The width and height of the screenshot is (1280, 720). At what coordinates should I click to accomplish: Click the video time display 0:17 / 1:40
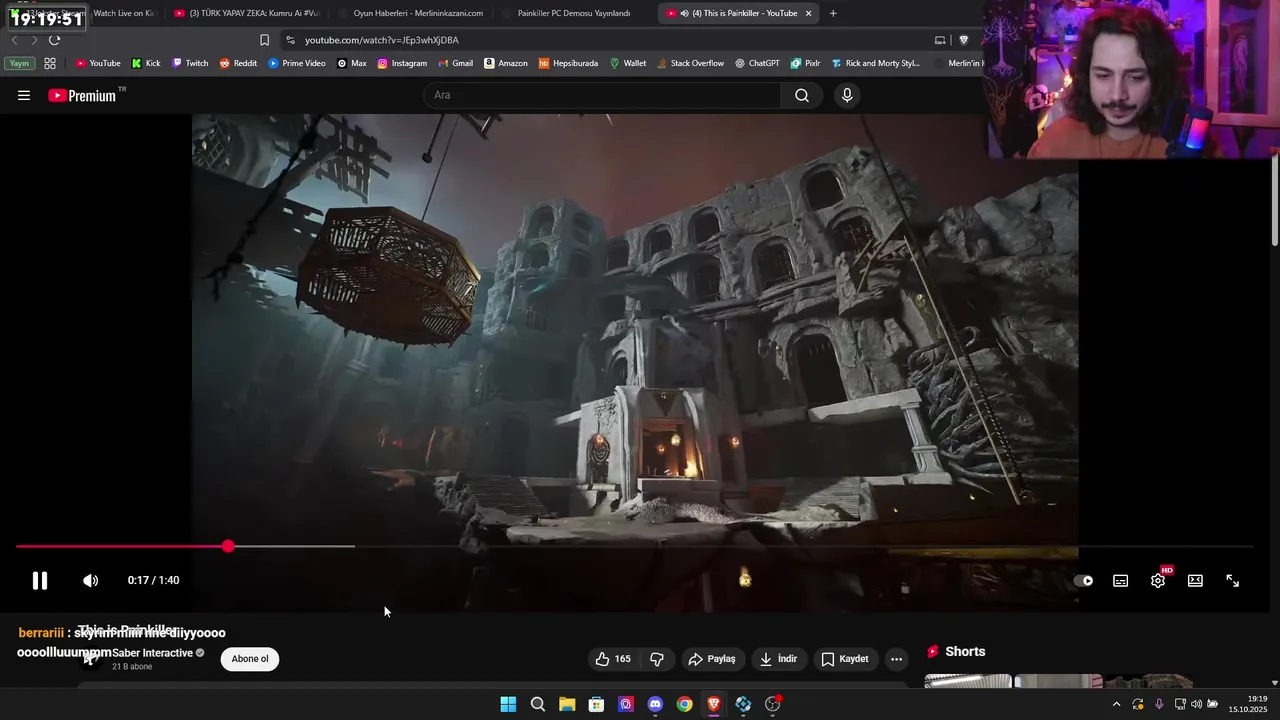point(153,580)
